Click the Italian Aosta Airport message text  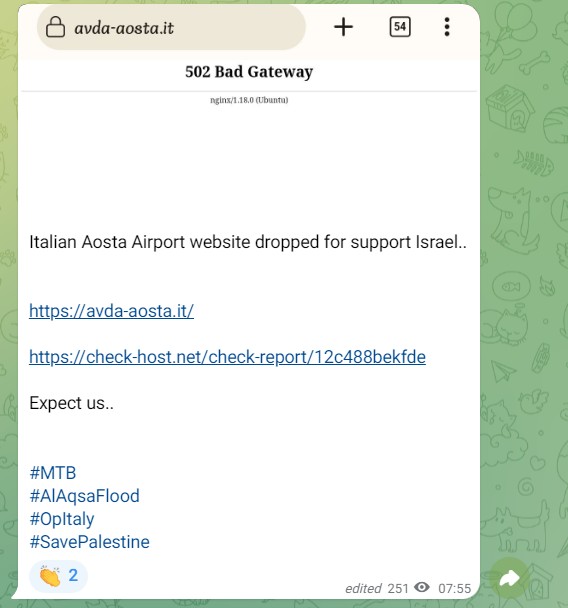point(248,242)
